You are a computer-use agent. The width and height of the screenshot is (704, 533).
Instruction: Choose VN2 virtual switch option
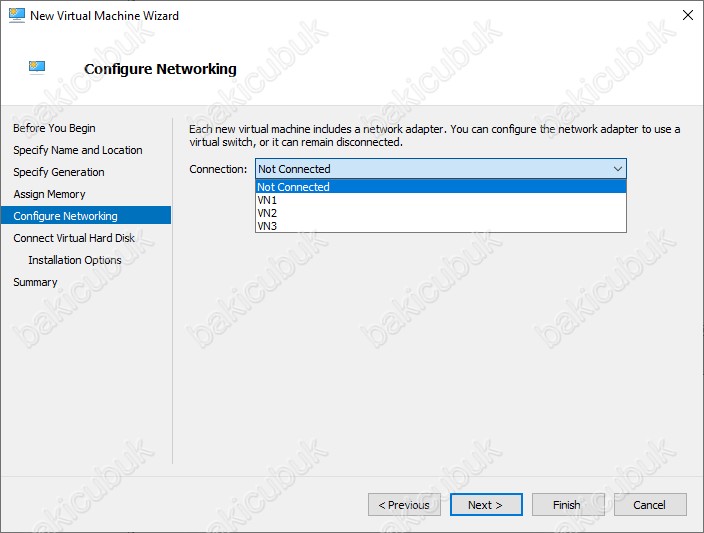440,213
